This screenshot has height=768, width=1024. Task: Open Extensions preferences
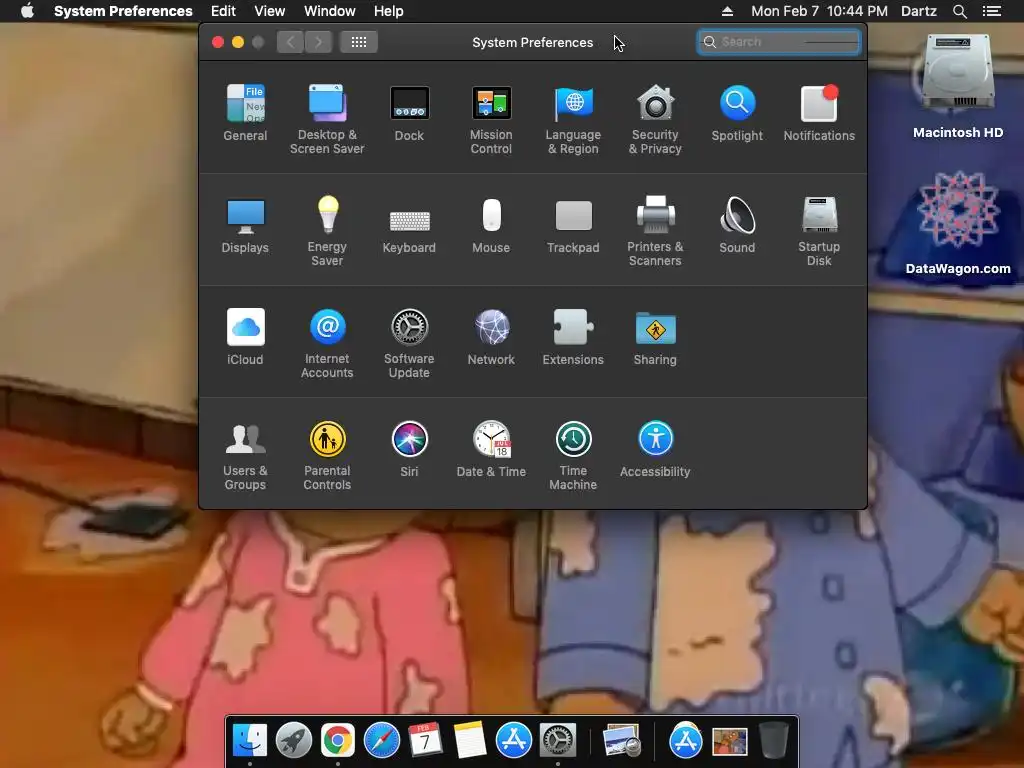coord(573,337)
